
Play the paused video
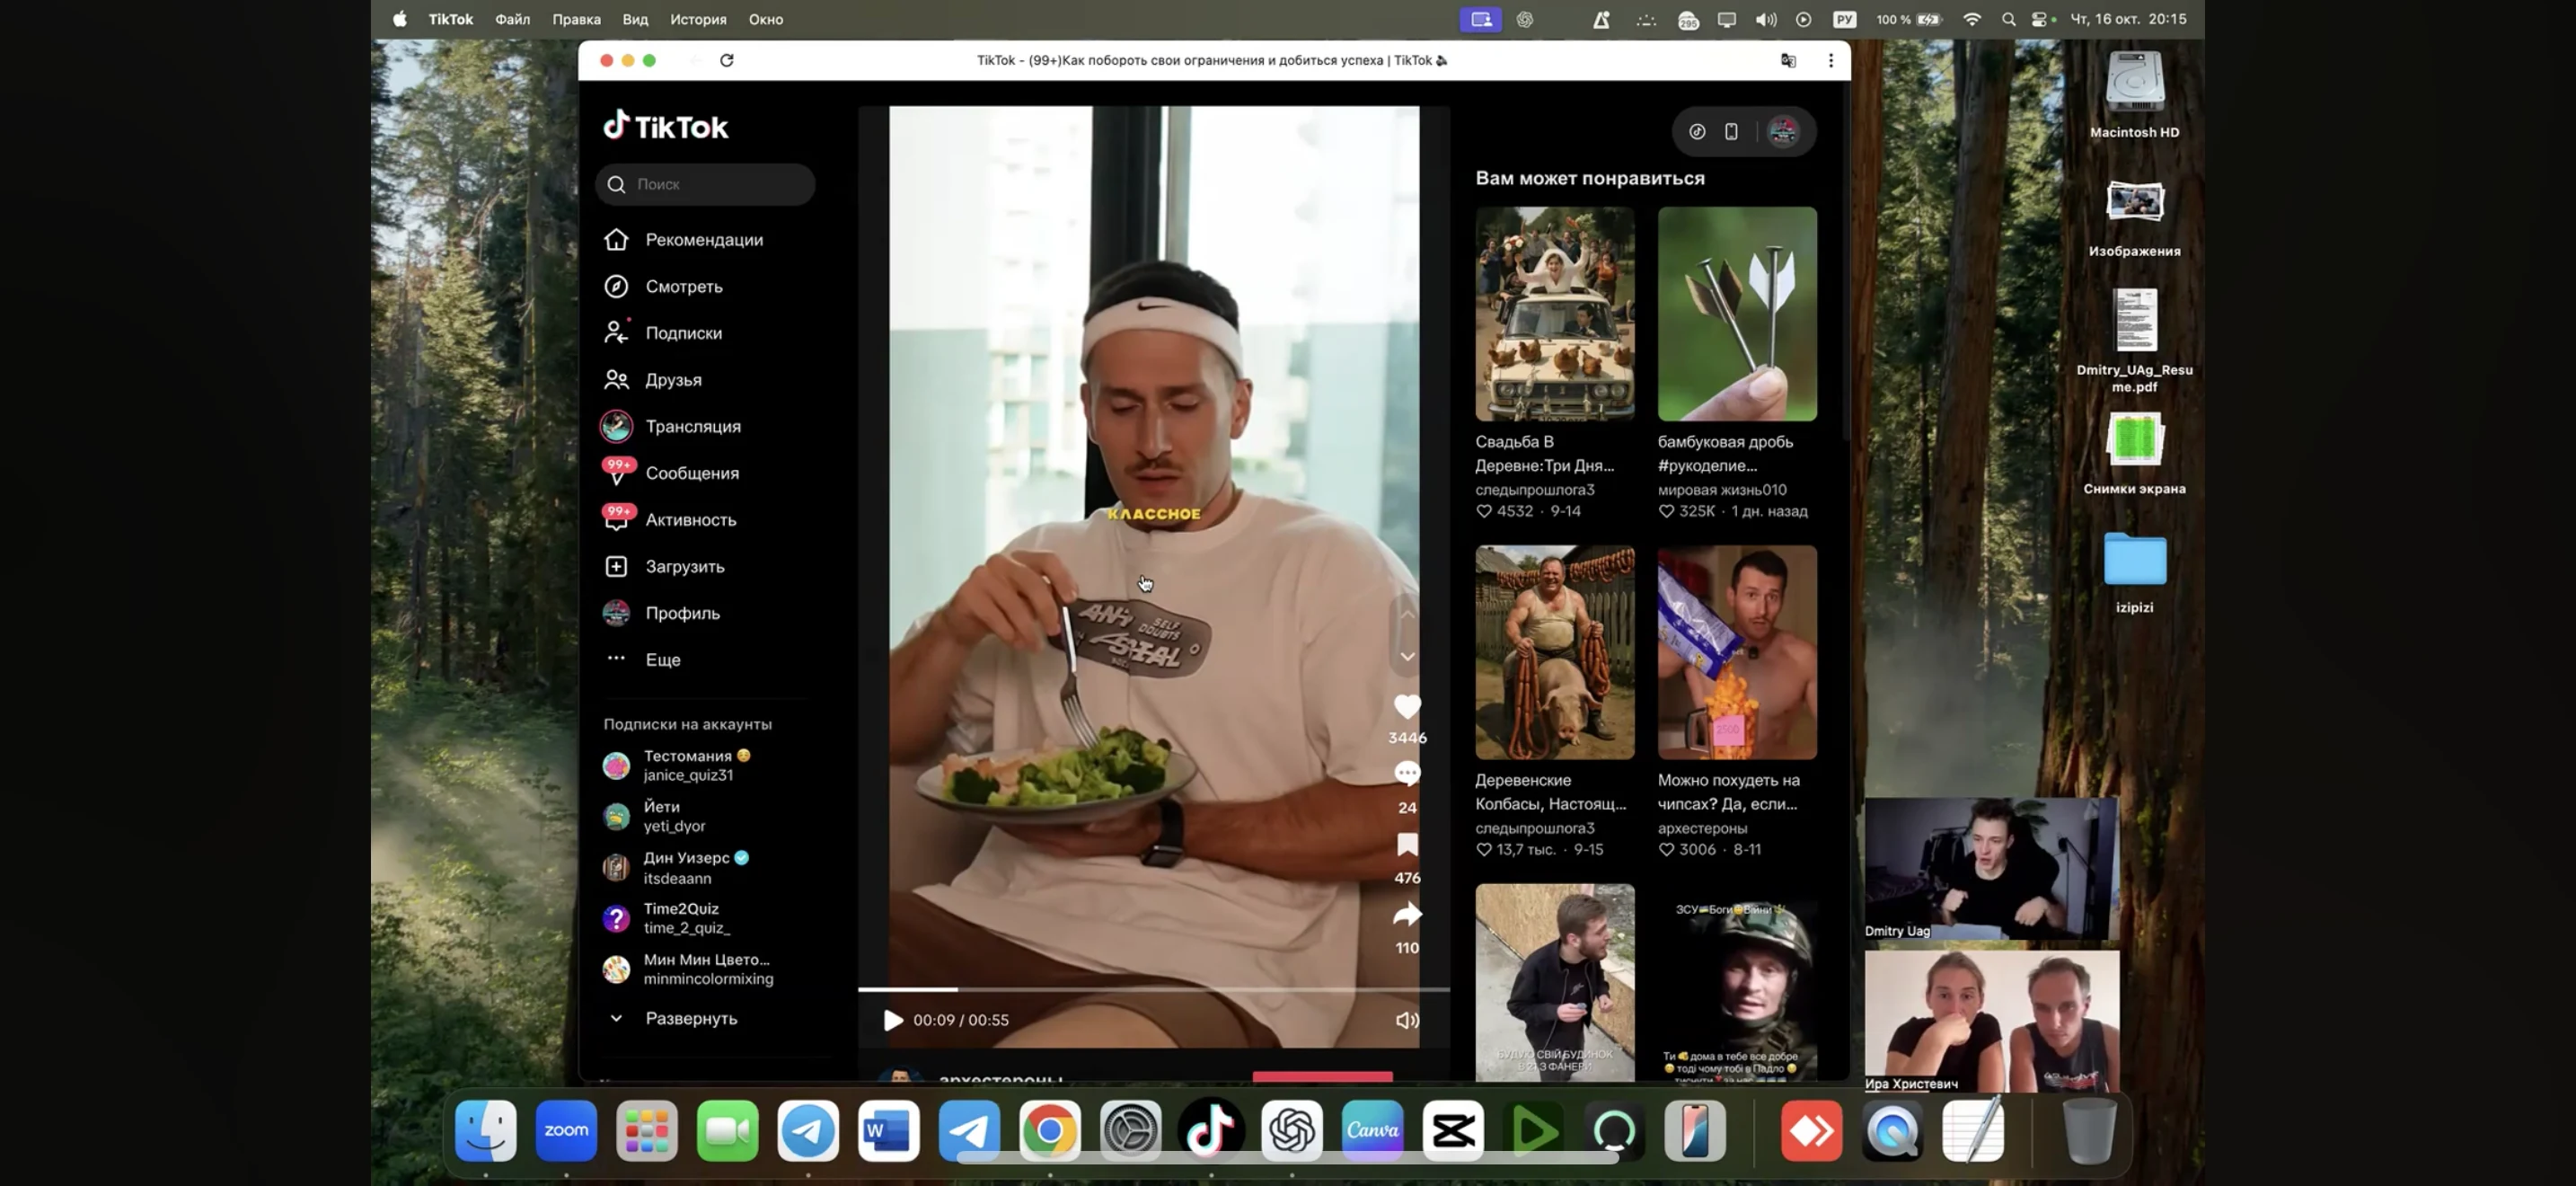pos(893,1020)
